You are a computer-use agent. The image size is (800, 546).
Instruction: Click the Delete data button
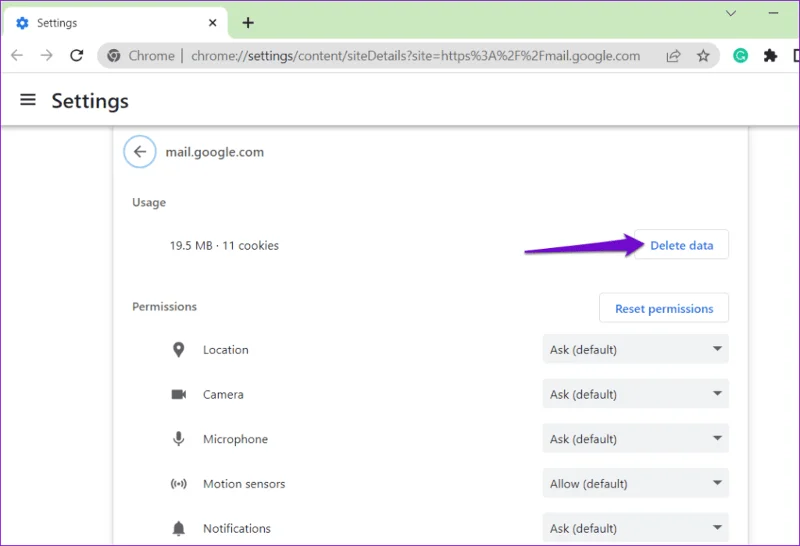pos(681,245)
